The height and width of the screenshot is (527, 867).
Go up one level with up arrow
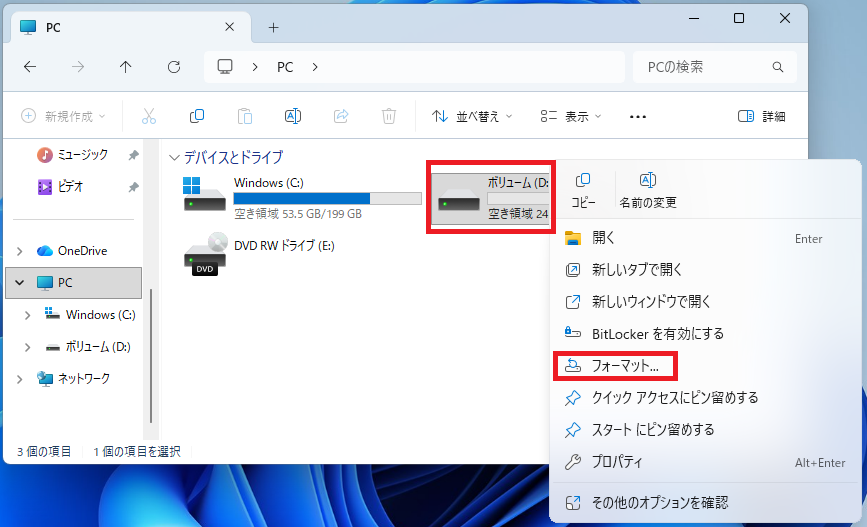[x=126, y=67]
